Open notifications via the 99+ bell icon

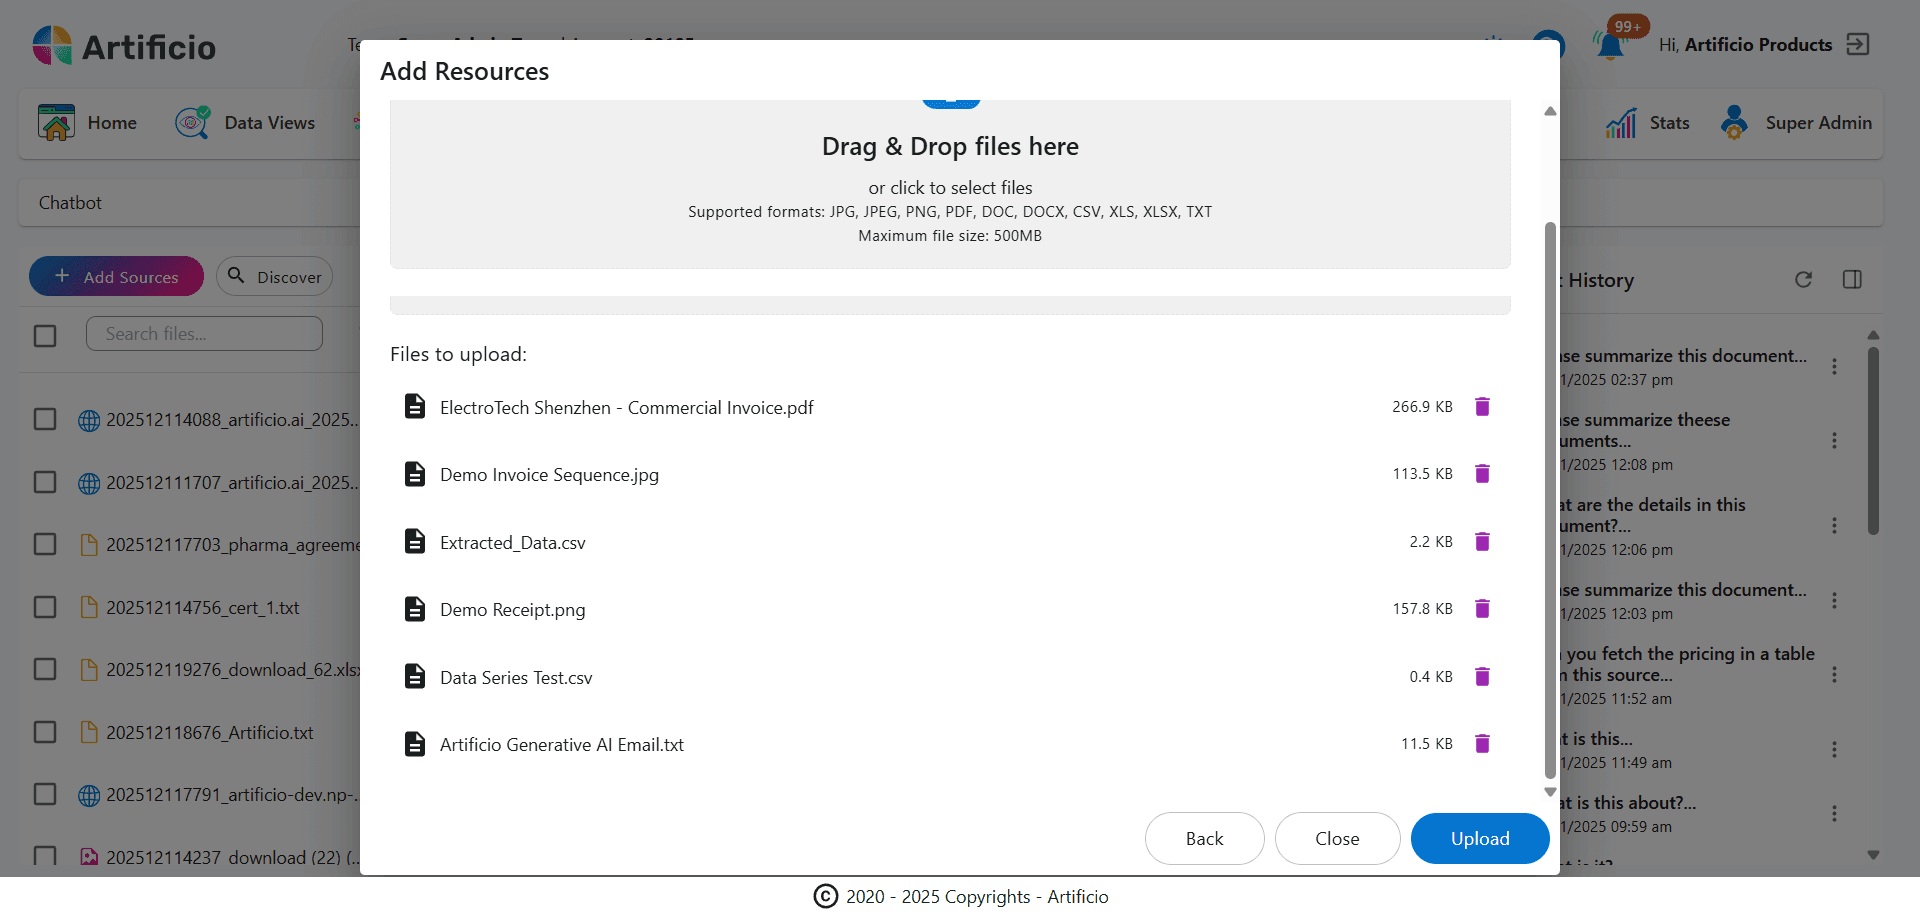[1610, 44]
